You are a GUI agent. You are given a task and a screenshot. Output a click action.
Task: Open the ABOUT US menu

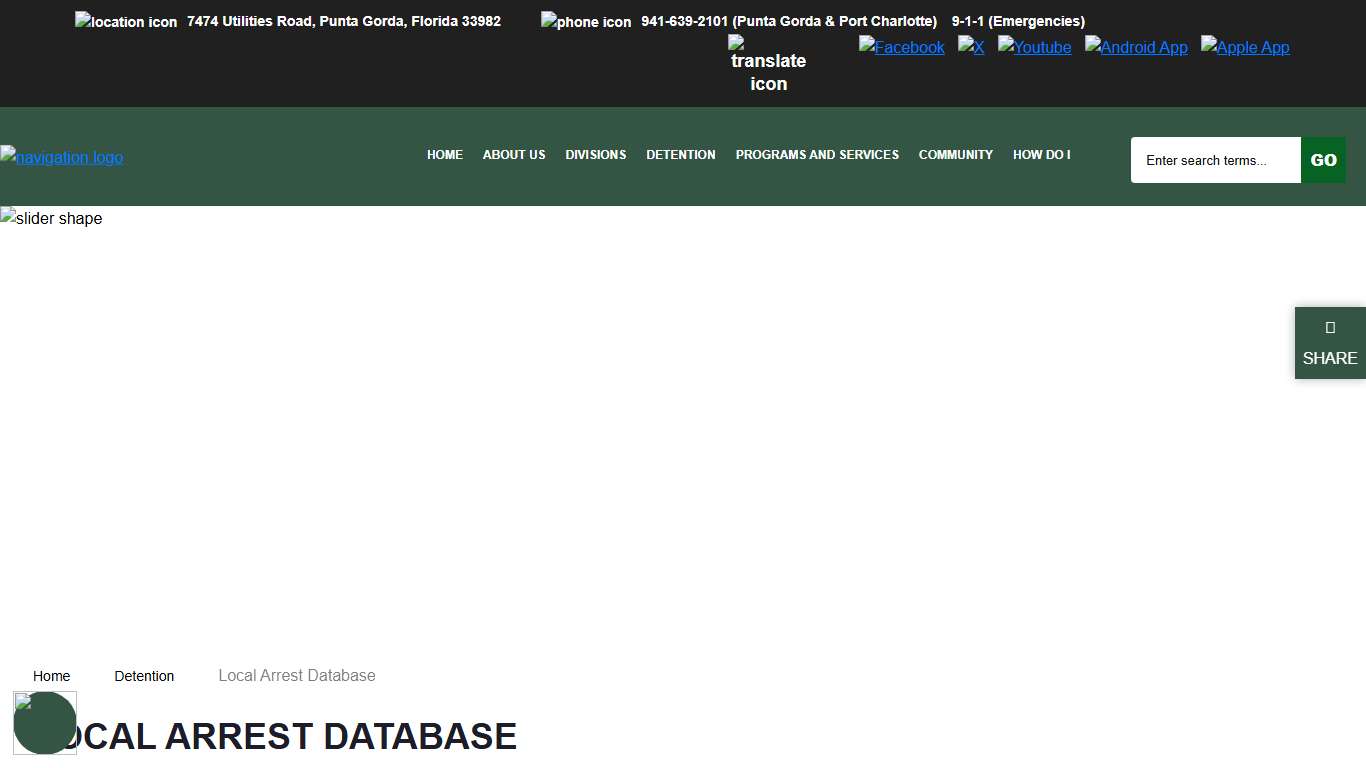coord(514,155)
